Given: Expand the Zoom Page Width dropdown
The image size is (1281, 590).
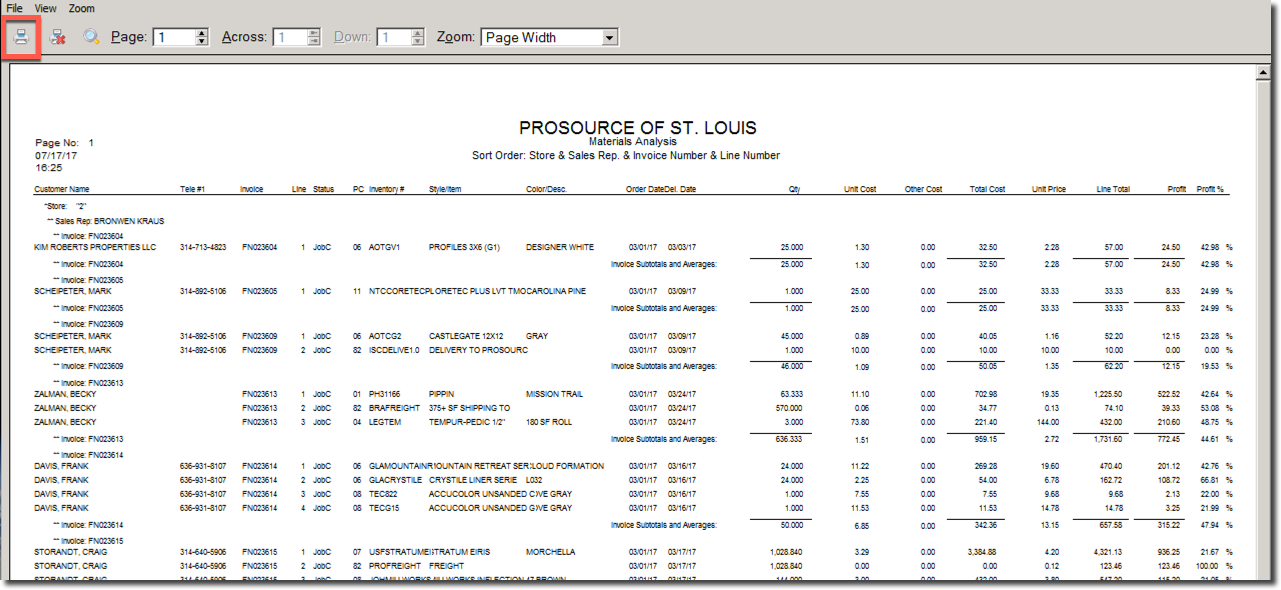Looking at the screenshot, I should pyautogui.click(x=609, y=38).
